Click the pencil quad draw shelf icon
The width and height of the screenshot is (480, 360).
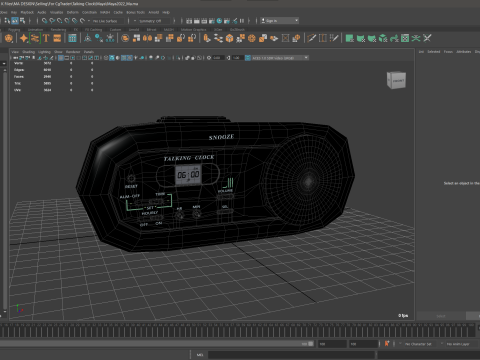pos(311,38)
